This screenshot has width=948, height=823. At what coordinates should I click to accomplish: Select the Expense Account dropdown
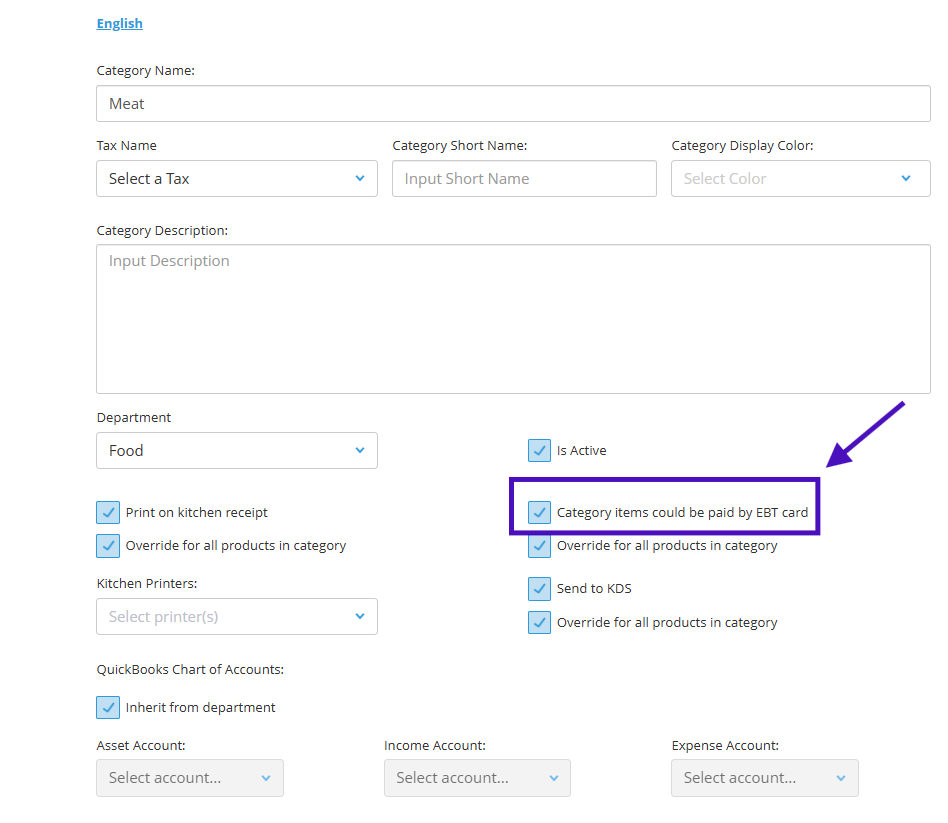click(x=764, y=778)
